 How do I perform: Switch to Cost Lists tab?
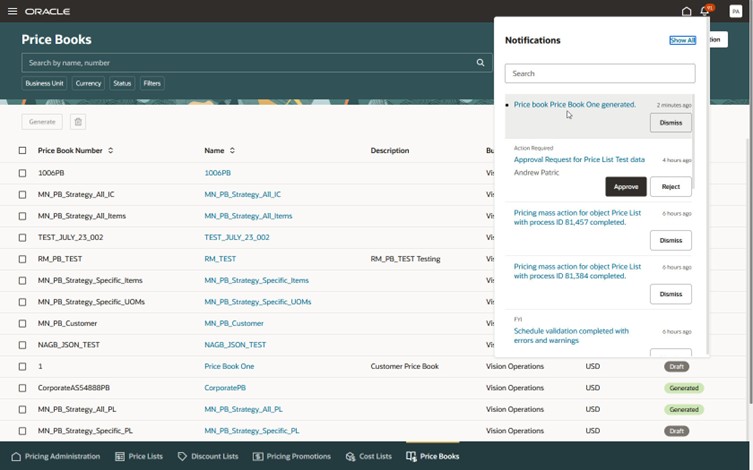369,456
